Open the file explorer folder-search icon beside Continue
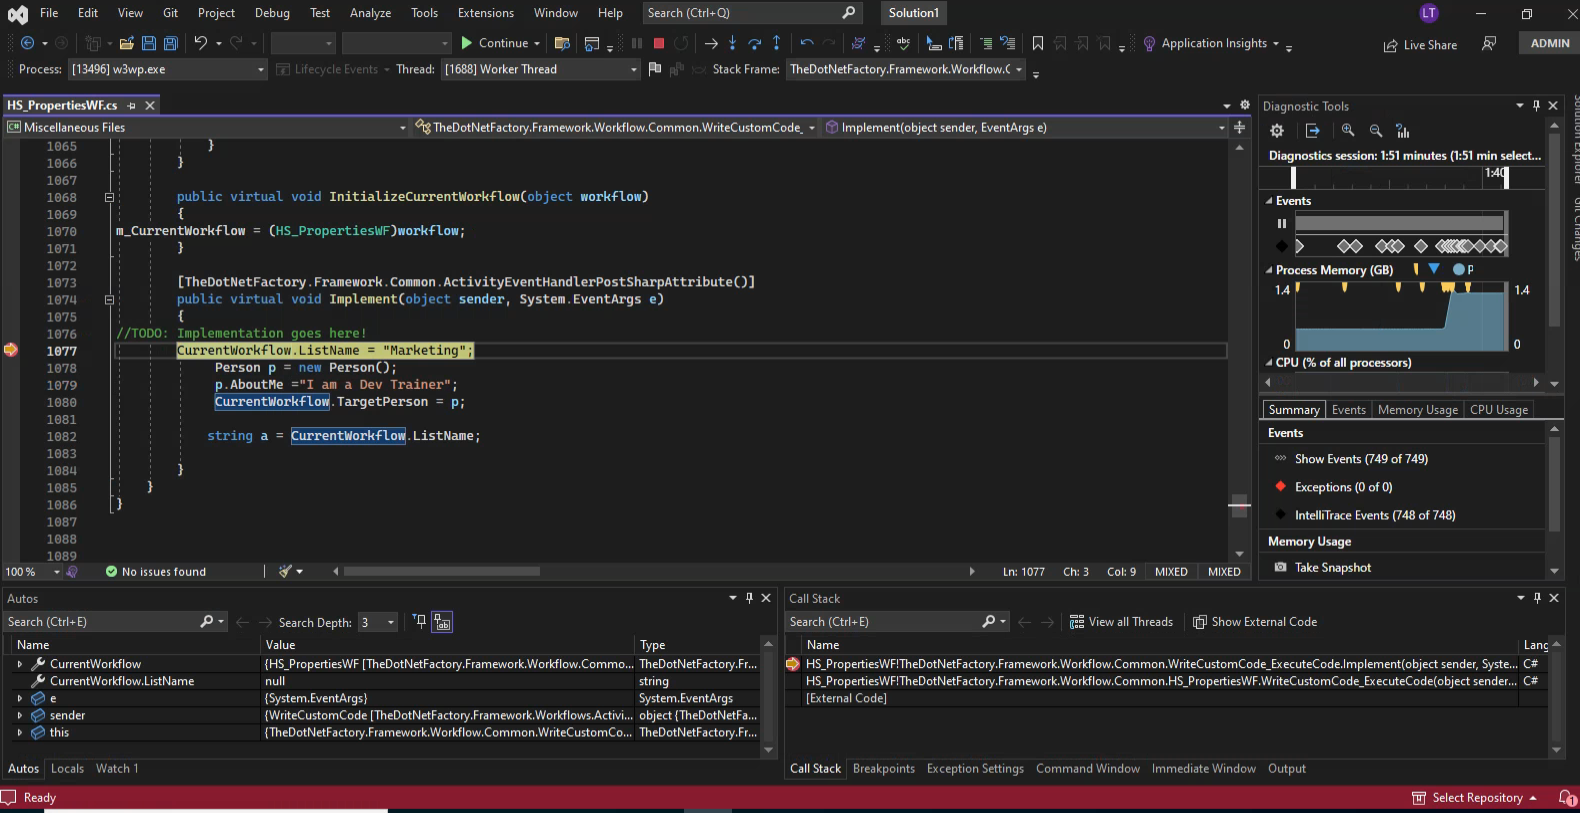 point(562,43)
